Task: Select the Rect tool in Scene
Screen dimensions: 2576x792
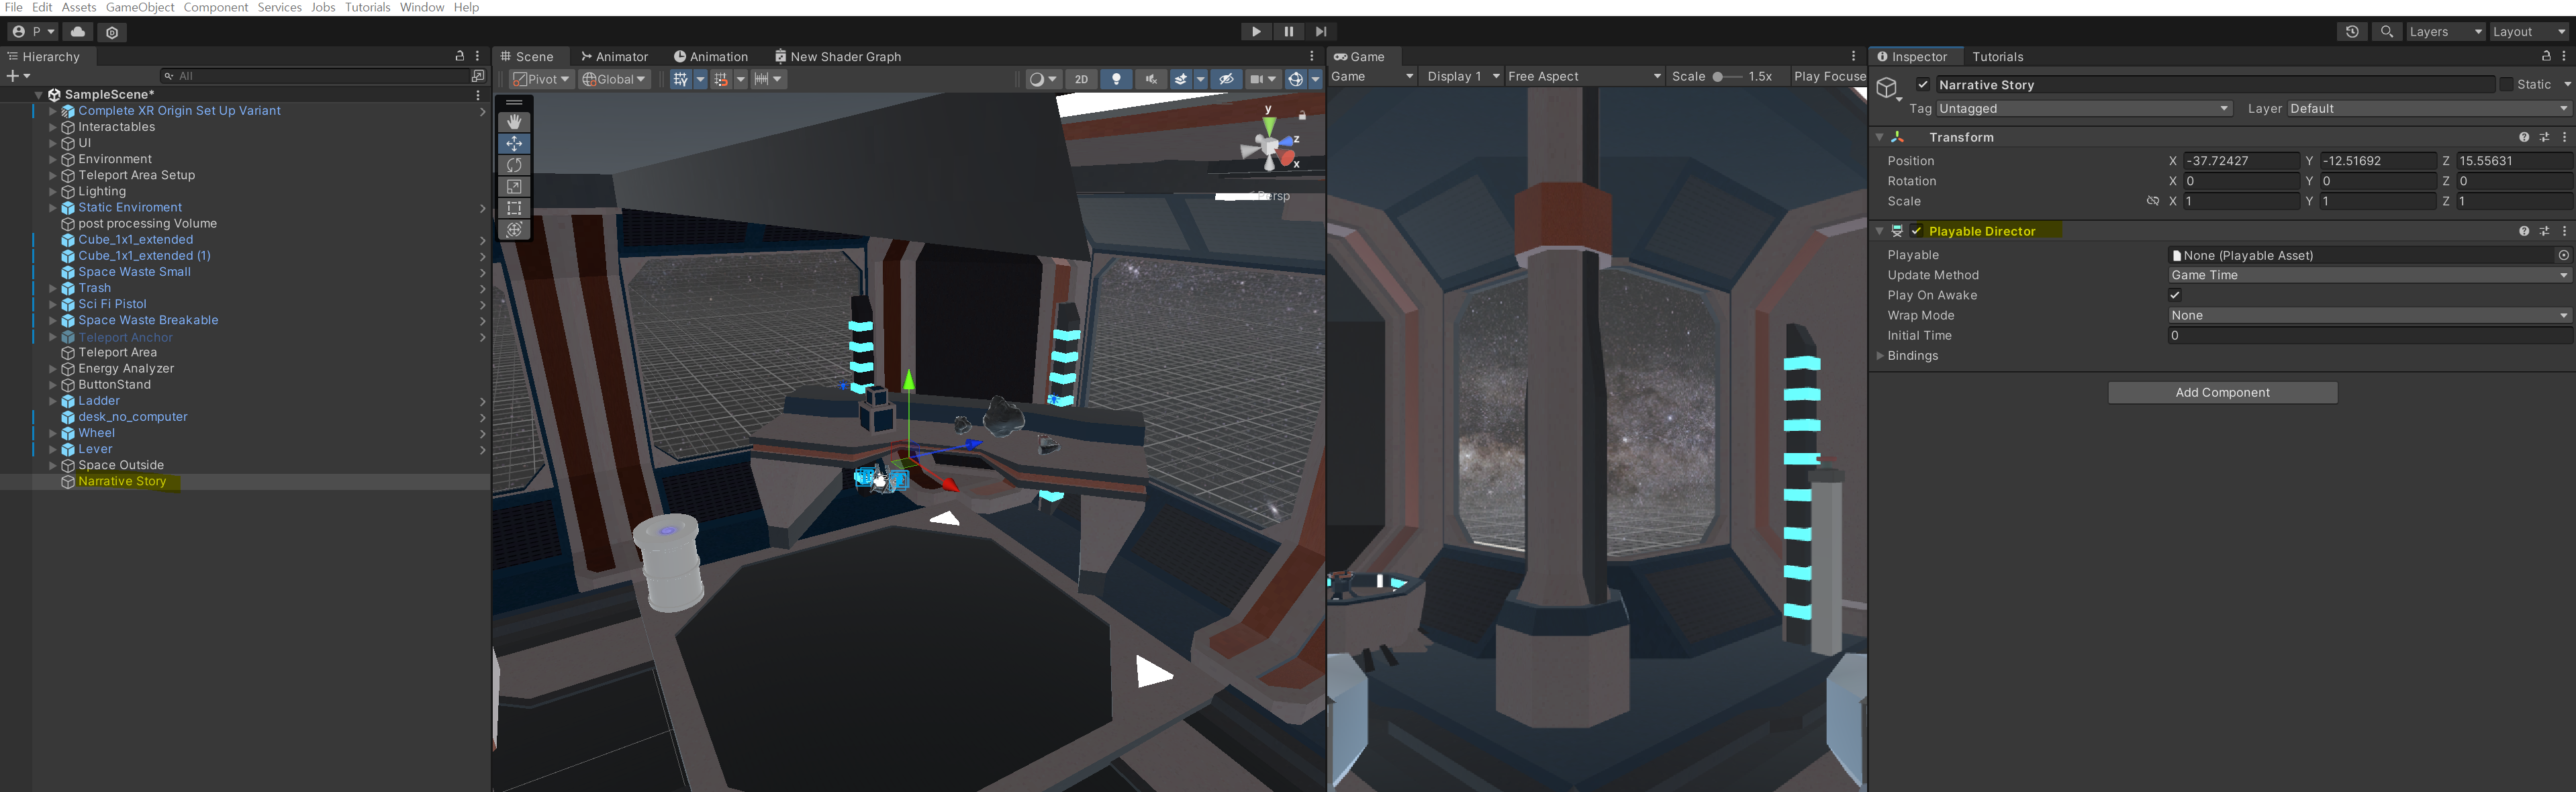Action: point(514,208)
